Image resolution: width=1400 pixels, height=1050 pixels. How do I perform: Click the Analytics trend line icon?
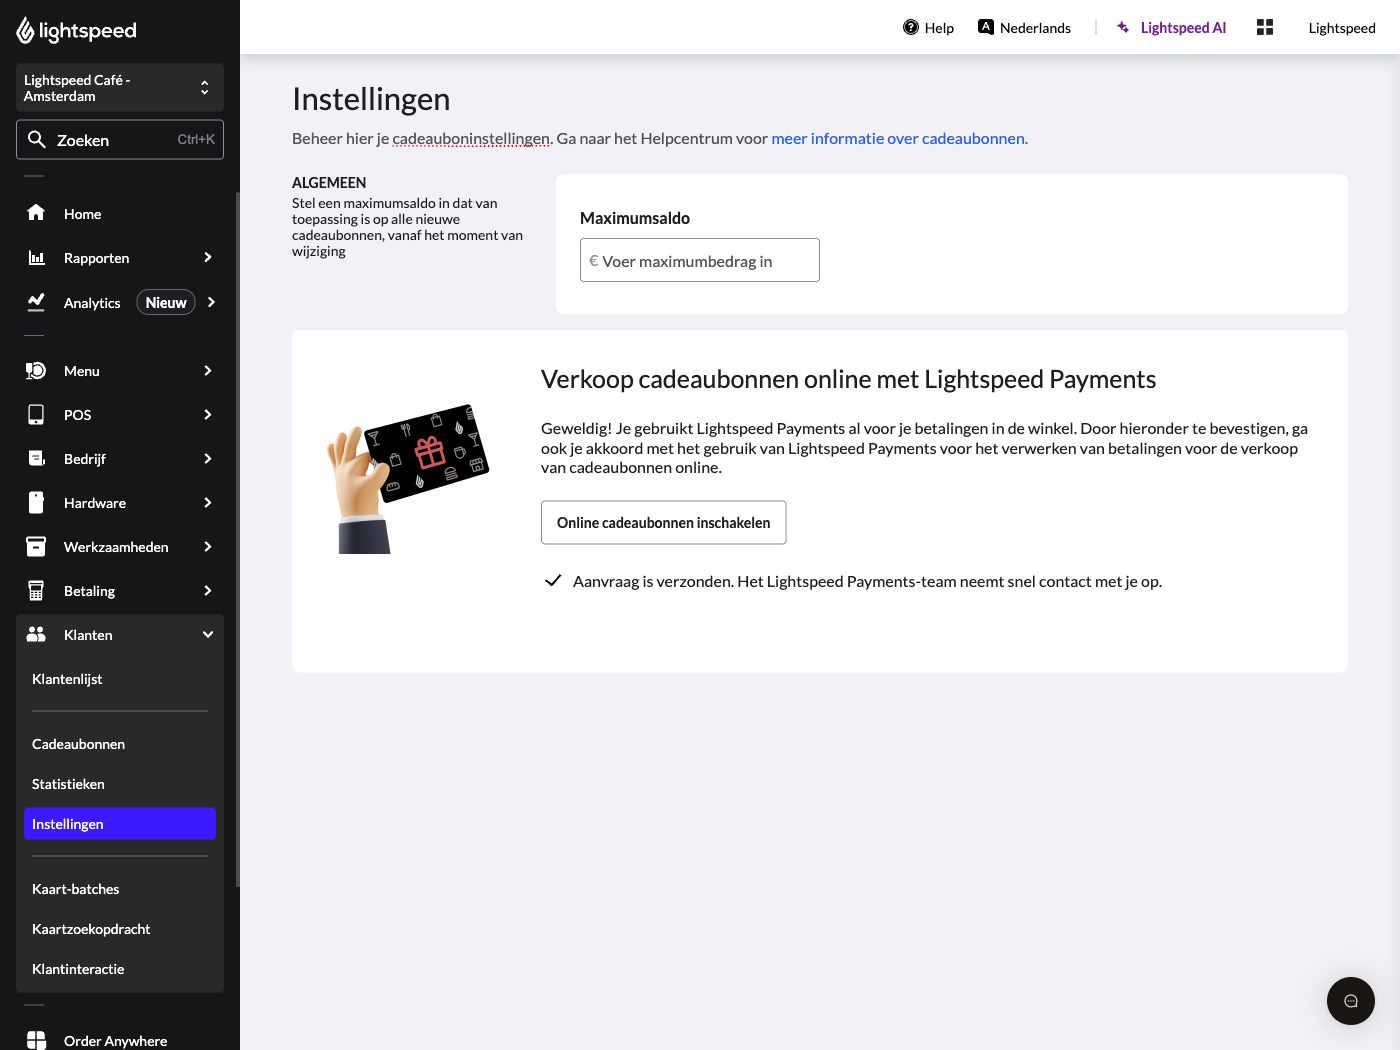click(36, 302)
